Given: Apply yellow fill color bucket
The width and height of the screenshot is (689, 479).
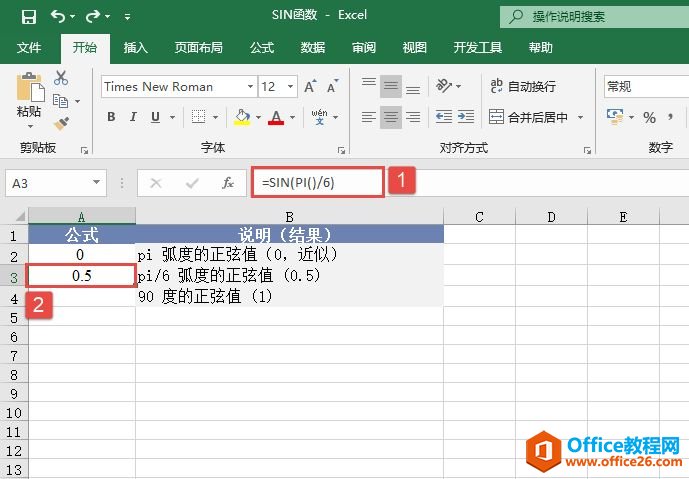Looking at the screenshot, I should (242, 117).
